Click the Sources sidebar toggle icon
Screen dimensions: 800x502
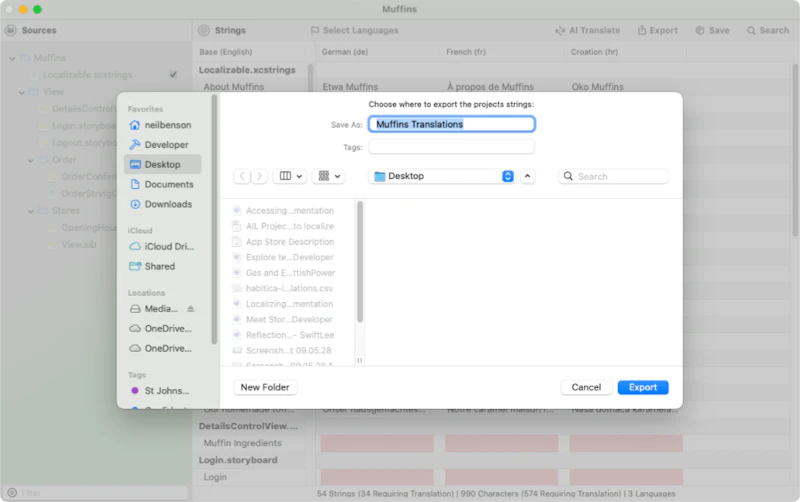11,30
